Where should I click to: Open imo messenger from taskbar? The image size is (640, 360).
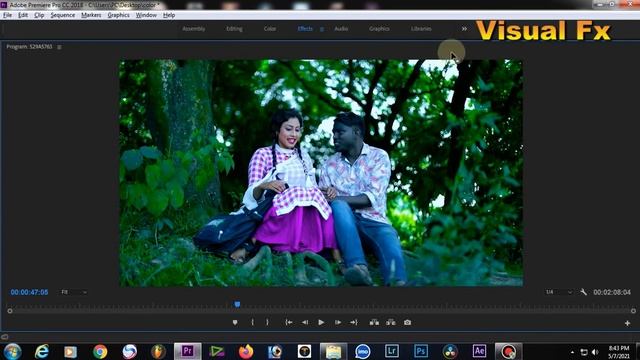(x=362, y=351)
